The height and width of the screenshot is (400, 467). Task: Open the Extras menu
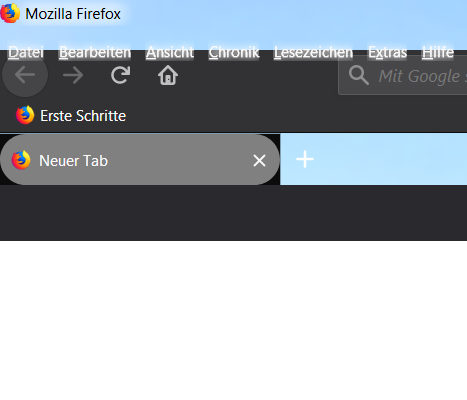click(x=387, y=52)
